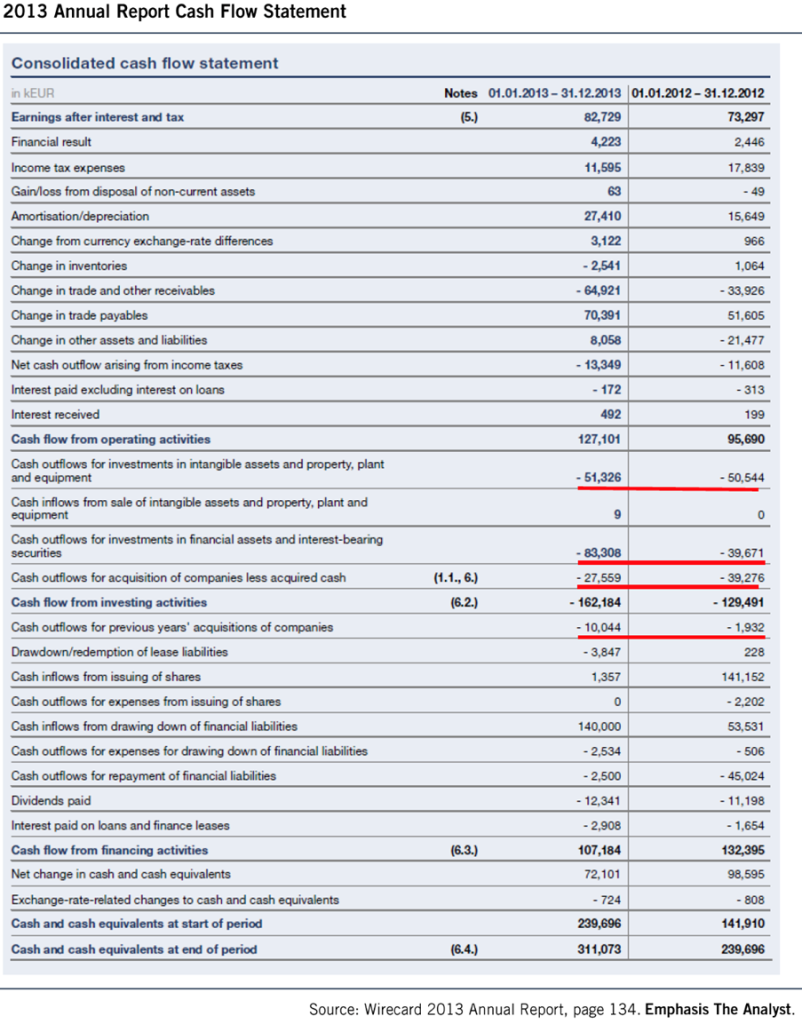Click the 311,073 end of period cash value
The width and height of the screenshot is (802, 1024).
[600, 950]
